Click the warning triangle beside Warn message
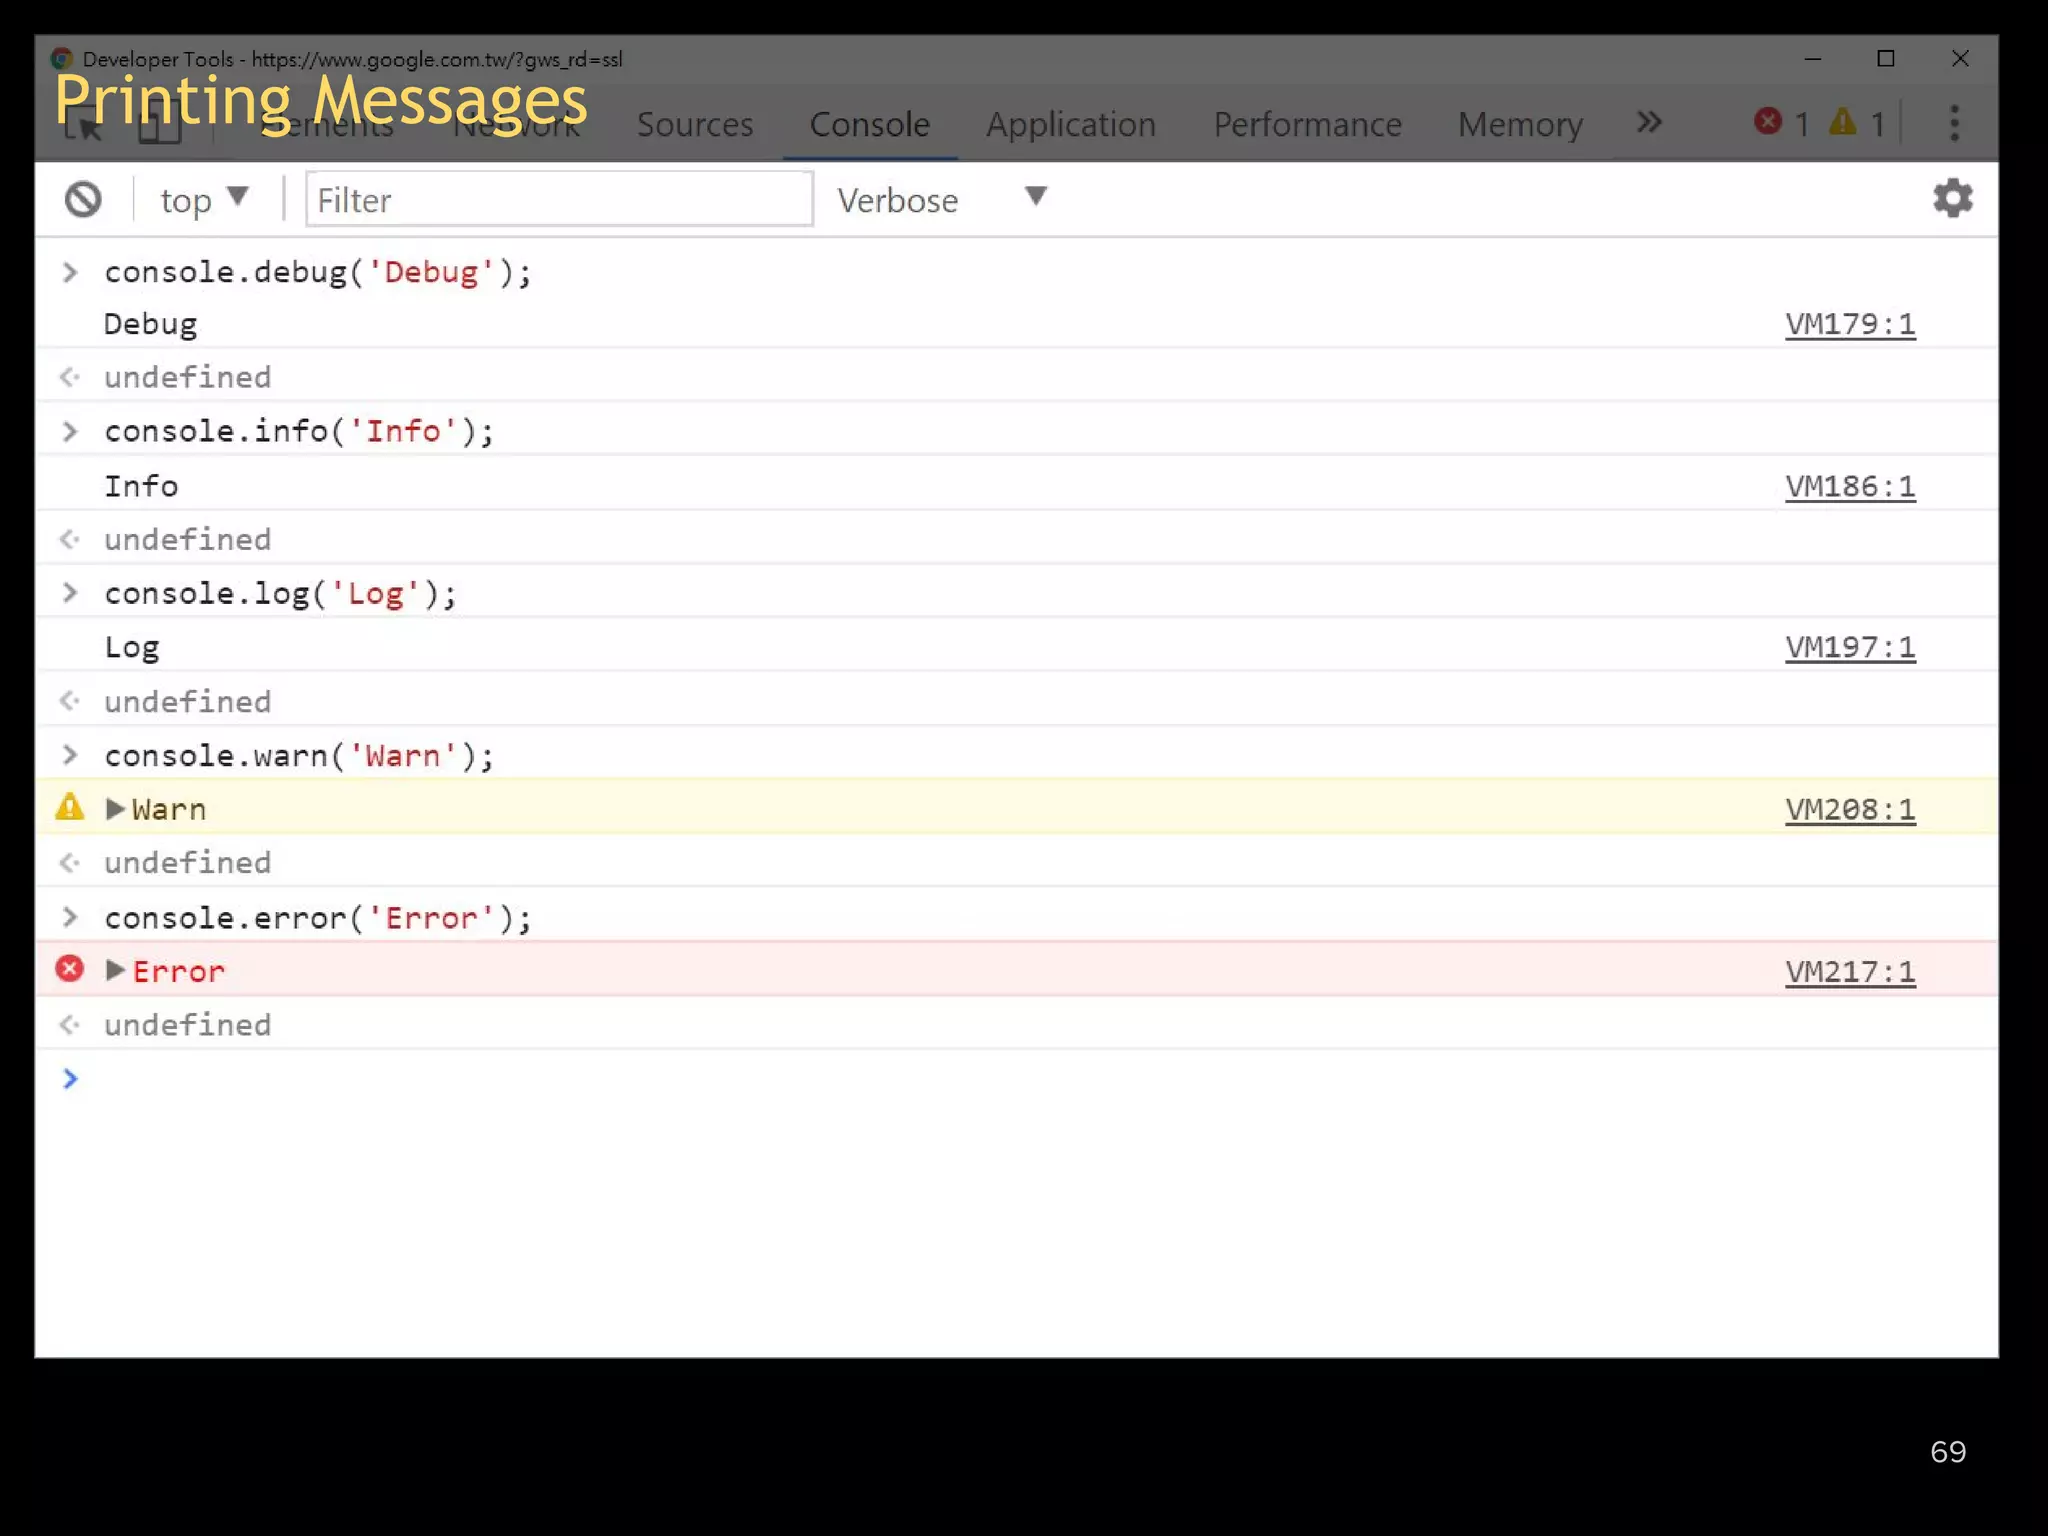 (x=69, y=806)
